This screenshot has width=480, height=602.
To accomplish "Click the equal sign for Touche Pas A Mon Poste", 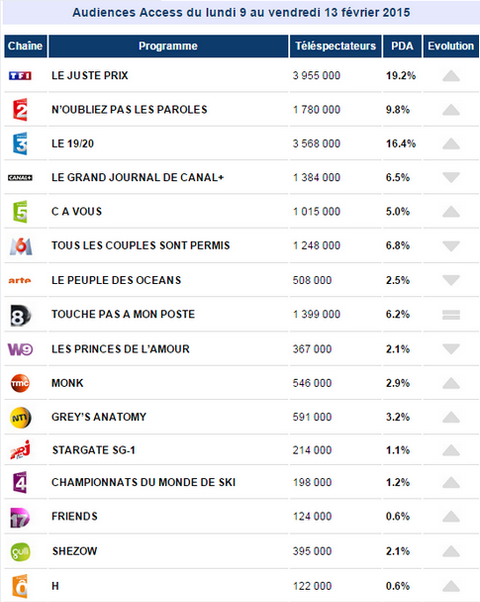I will [x=451, y=315].
